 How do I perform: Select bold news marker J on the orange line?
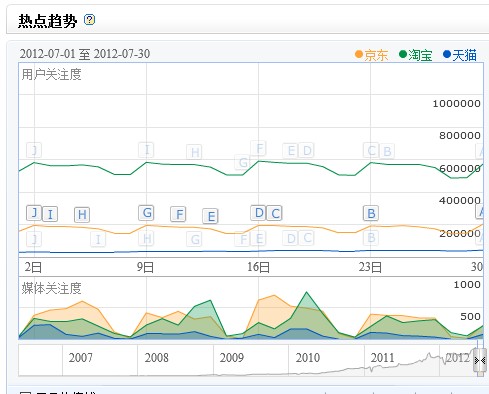tap(34, 213)
